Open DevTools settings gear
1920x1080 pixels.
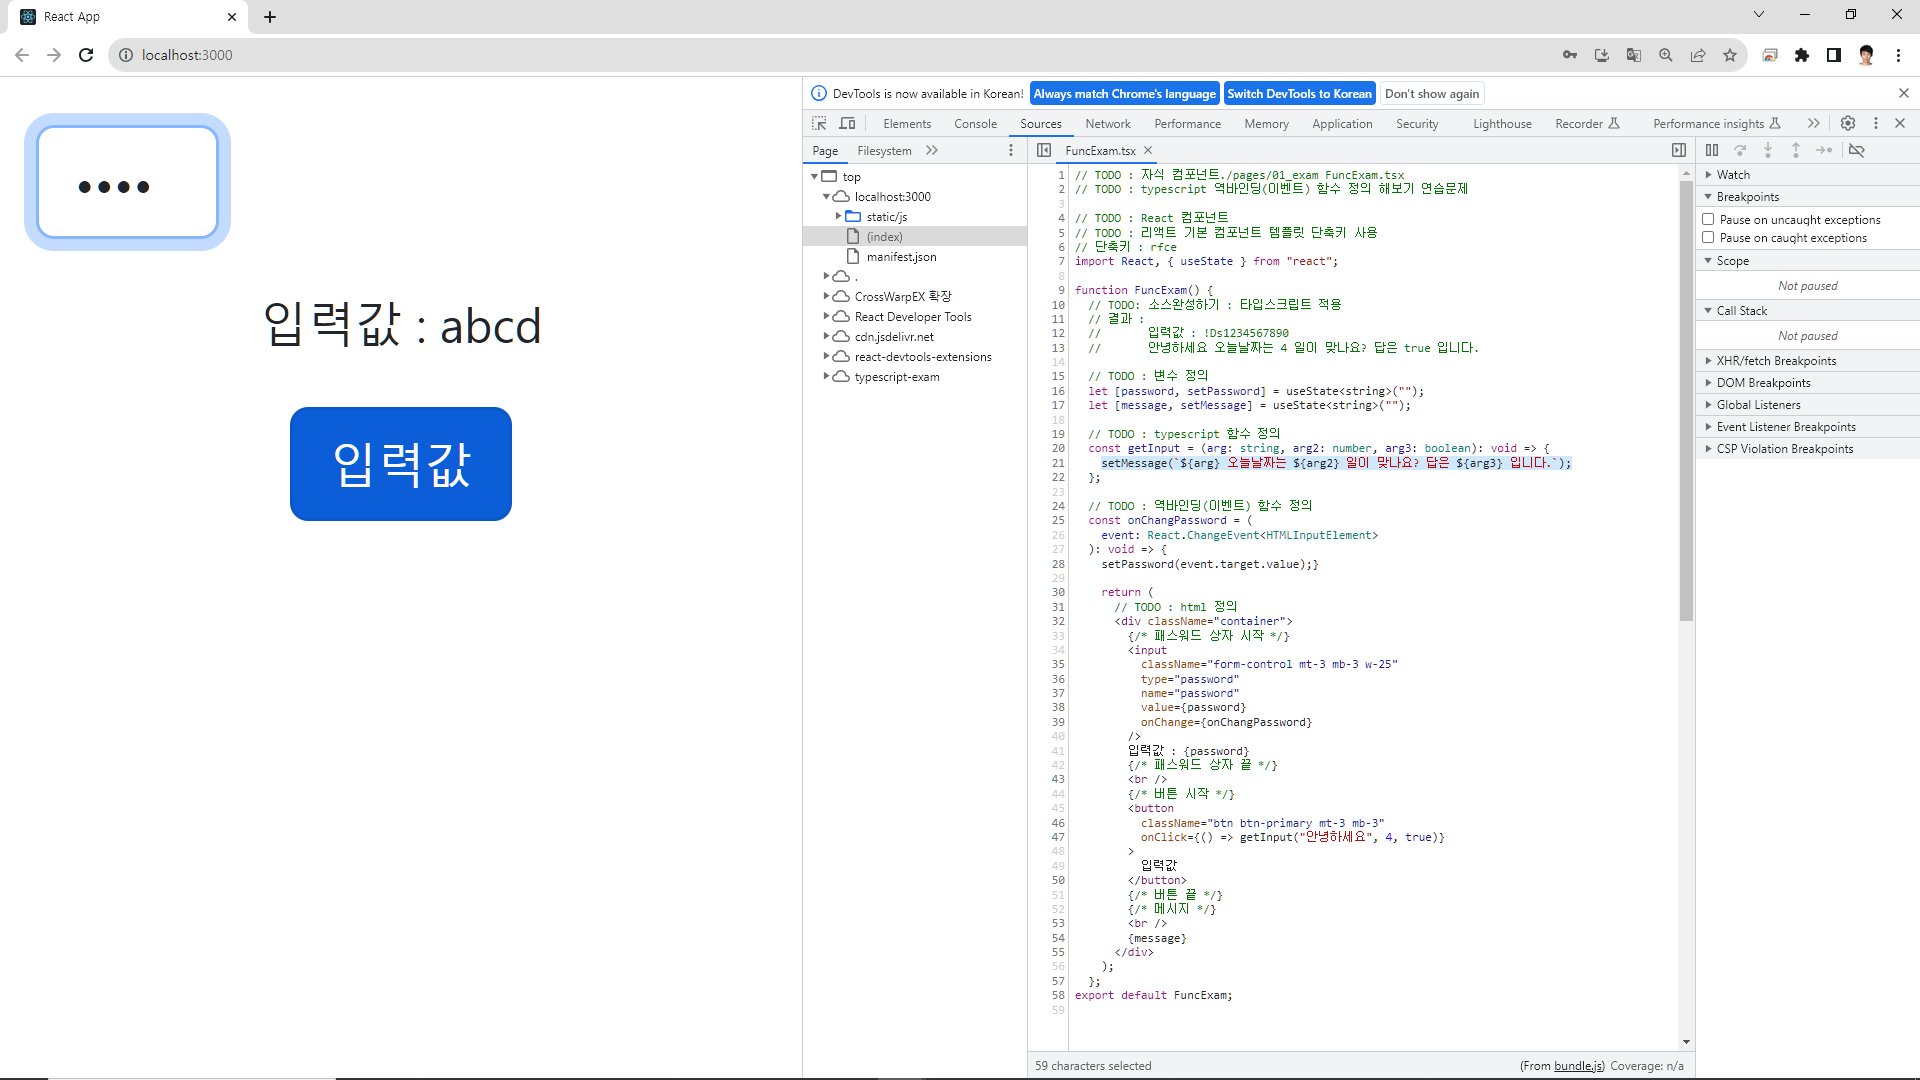click(x=1848, y=123)
